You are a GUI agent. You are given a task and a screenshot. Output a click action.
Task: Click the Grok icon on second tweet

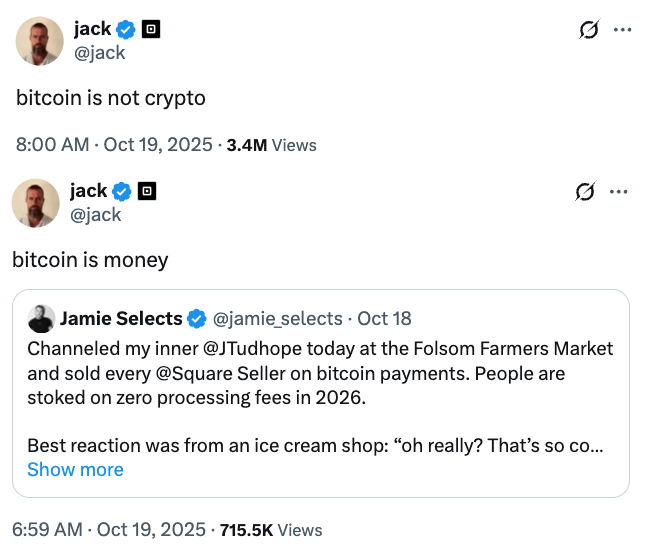click(587, 191)
